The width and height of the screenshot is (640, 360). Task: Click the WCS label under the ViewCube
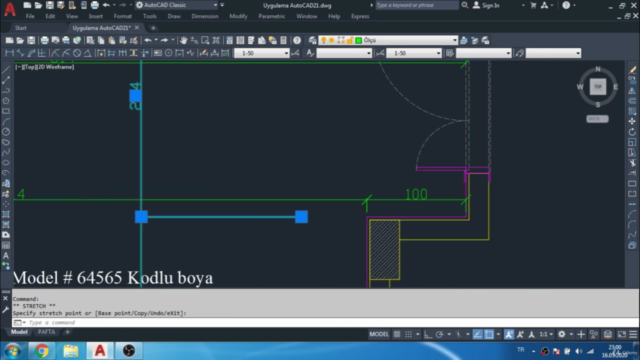(x=598, y=119)
